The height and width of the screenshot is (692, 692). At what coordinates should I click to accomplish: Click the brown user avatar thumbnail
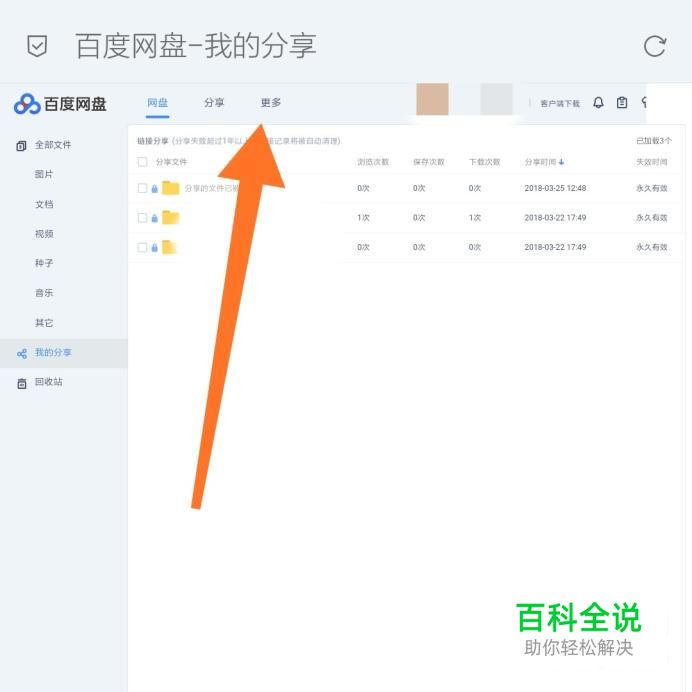tap(432, 99)
